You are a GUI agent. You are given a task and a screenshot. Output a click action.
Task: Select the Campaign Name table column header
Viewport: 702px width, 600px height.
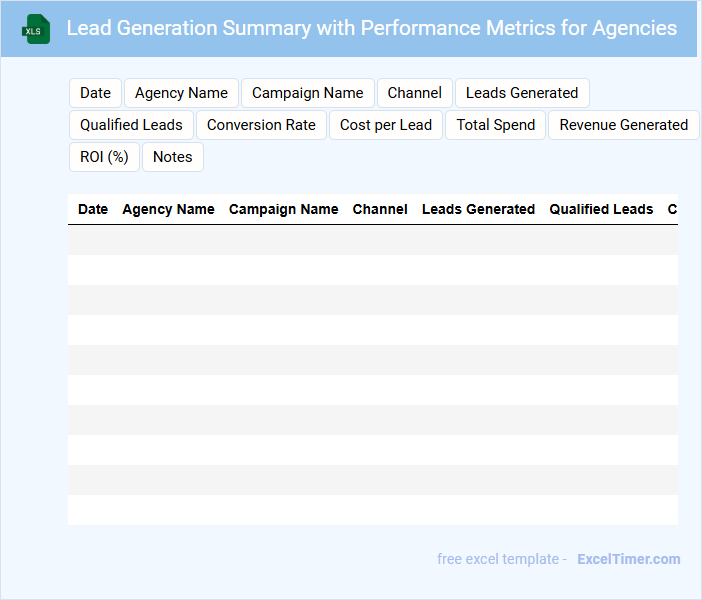coord(283,209)
